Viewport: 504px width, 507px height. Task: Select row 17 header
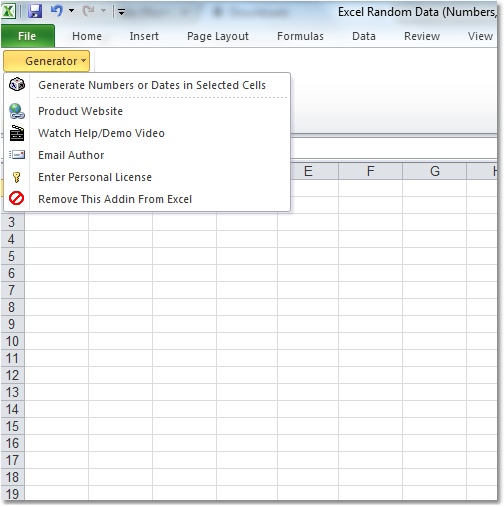pos(12,460)
